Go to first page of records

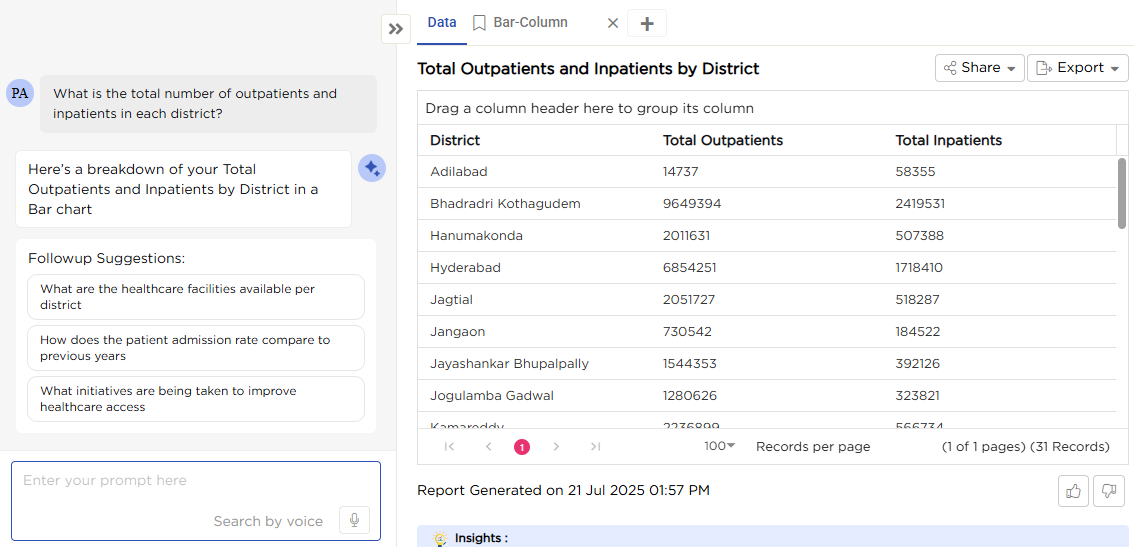point(449,447)
